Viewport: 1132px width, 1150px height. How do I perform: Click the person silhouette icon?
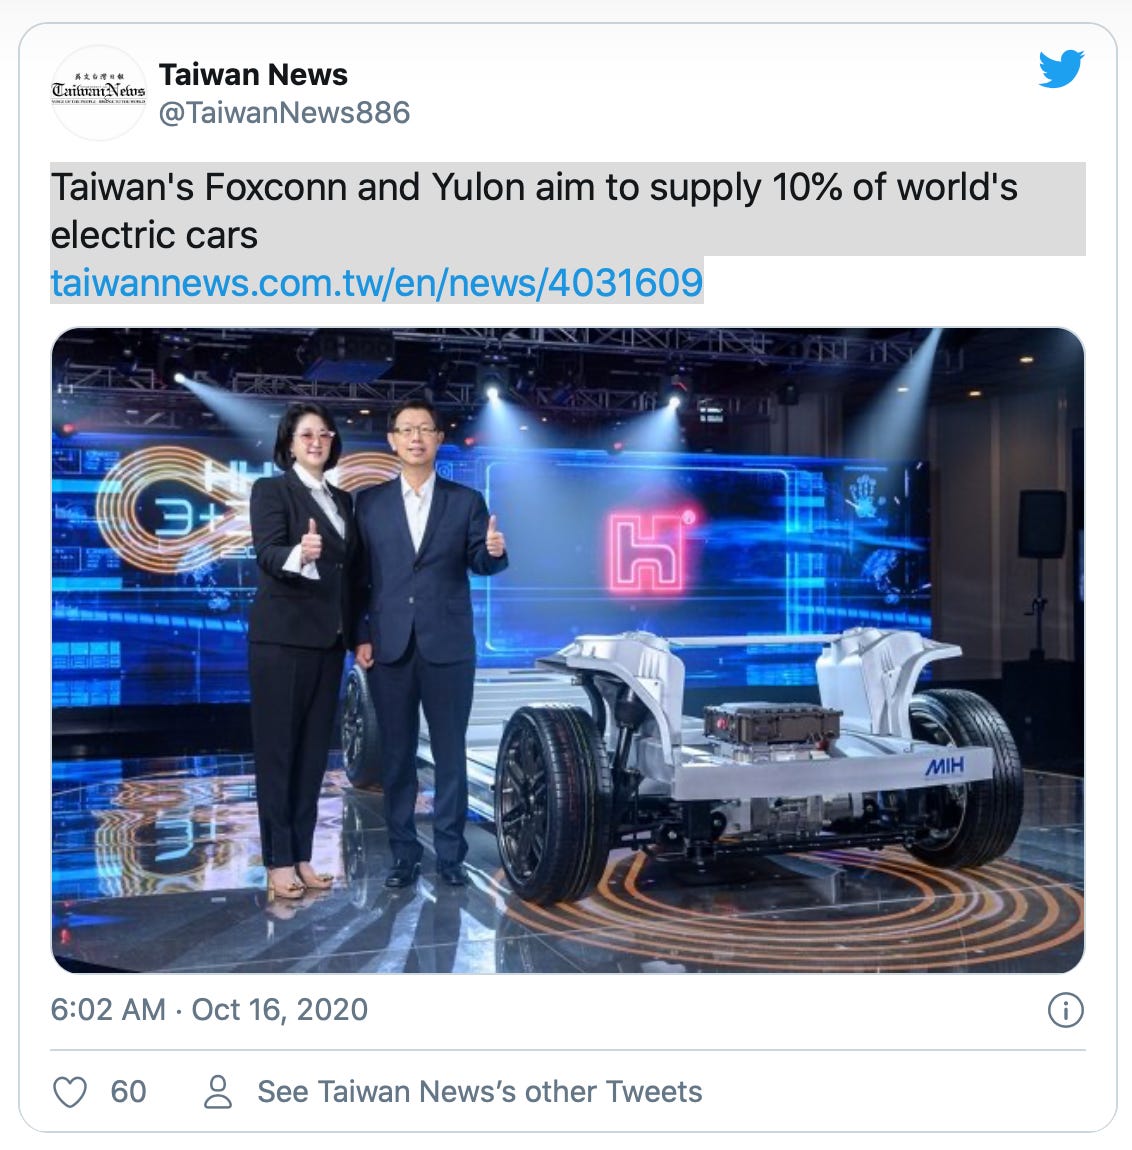218,1092
